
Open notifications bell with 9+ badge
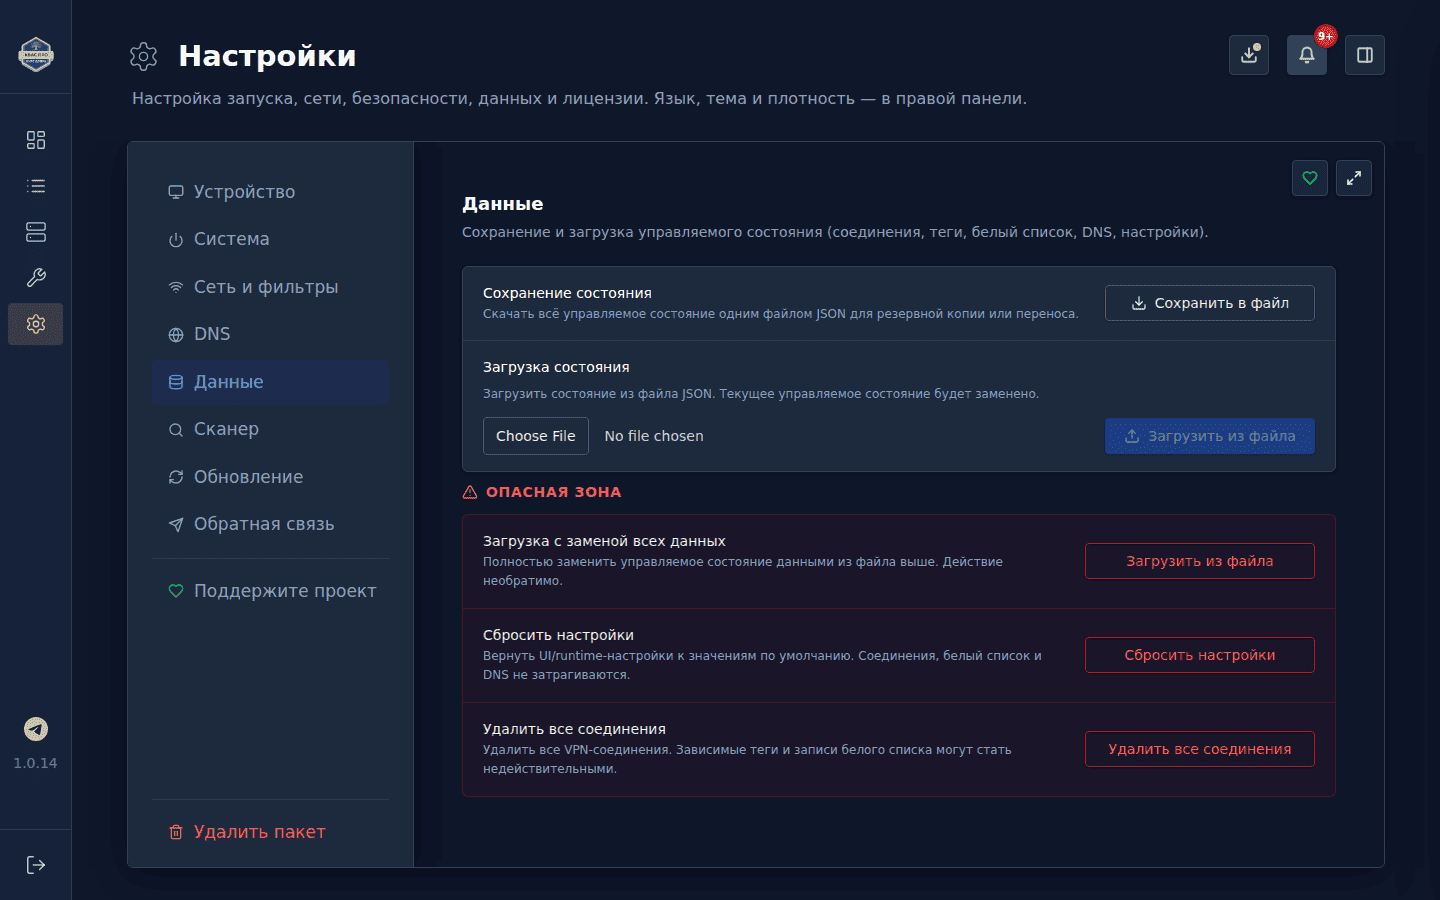[x=1307, y=55]
